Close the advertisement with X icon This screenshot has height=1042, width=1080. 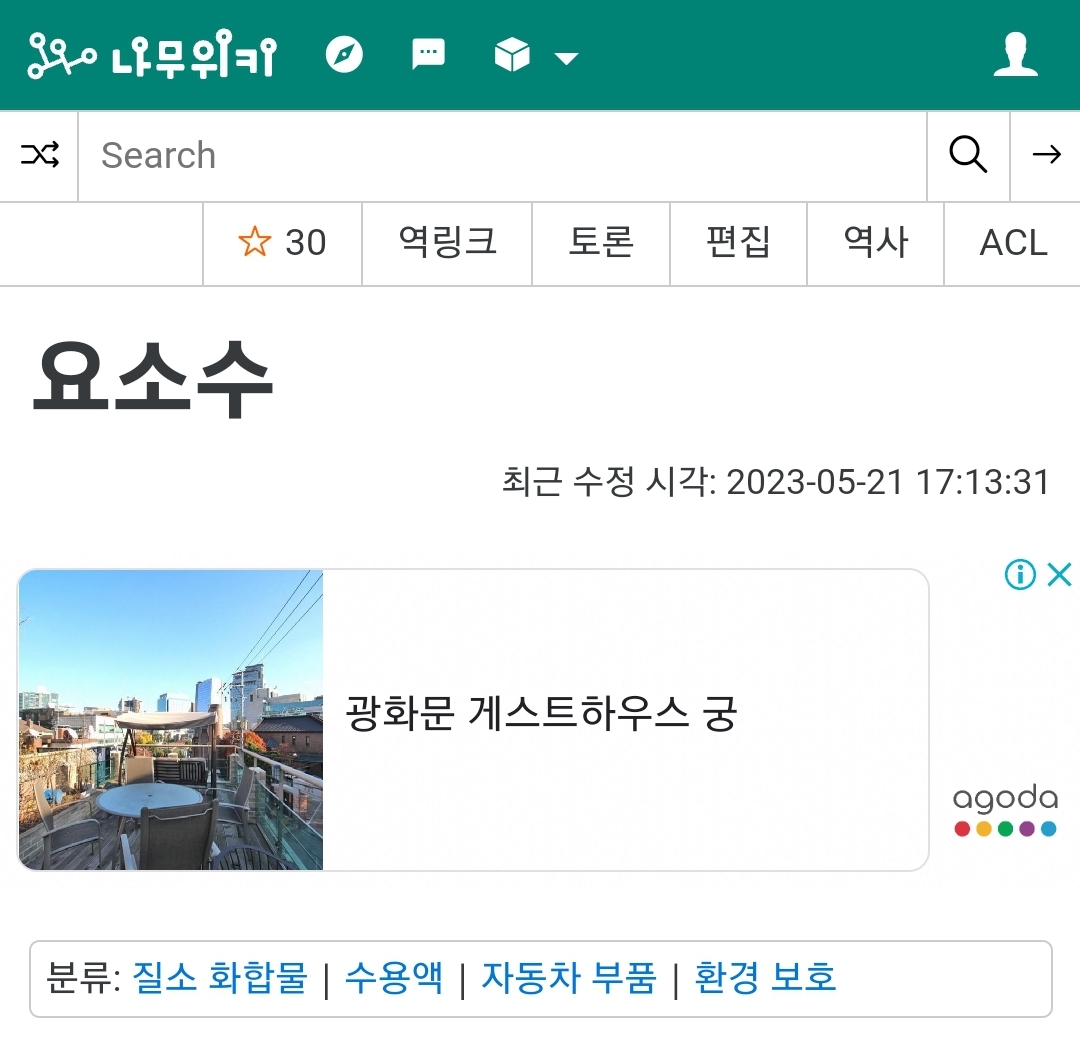[x=1059, y=574]
